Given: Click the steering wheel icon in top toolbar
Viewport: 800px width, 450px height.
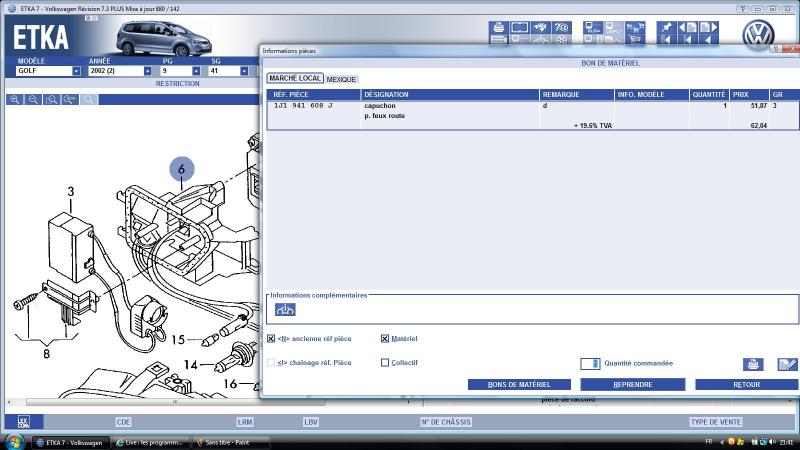Looking at the screenshot, I should click(561, 40).
